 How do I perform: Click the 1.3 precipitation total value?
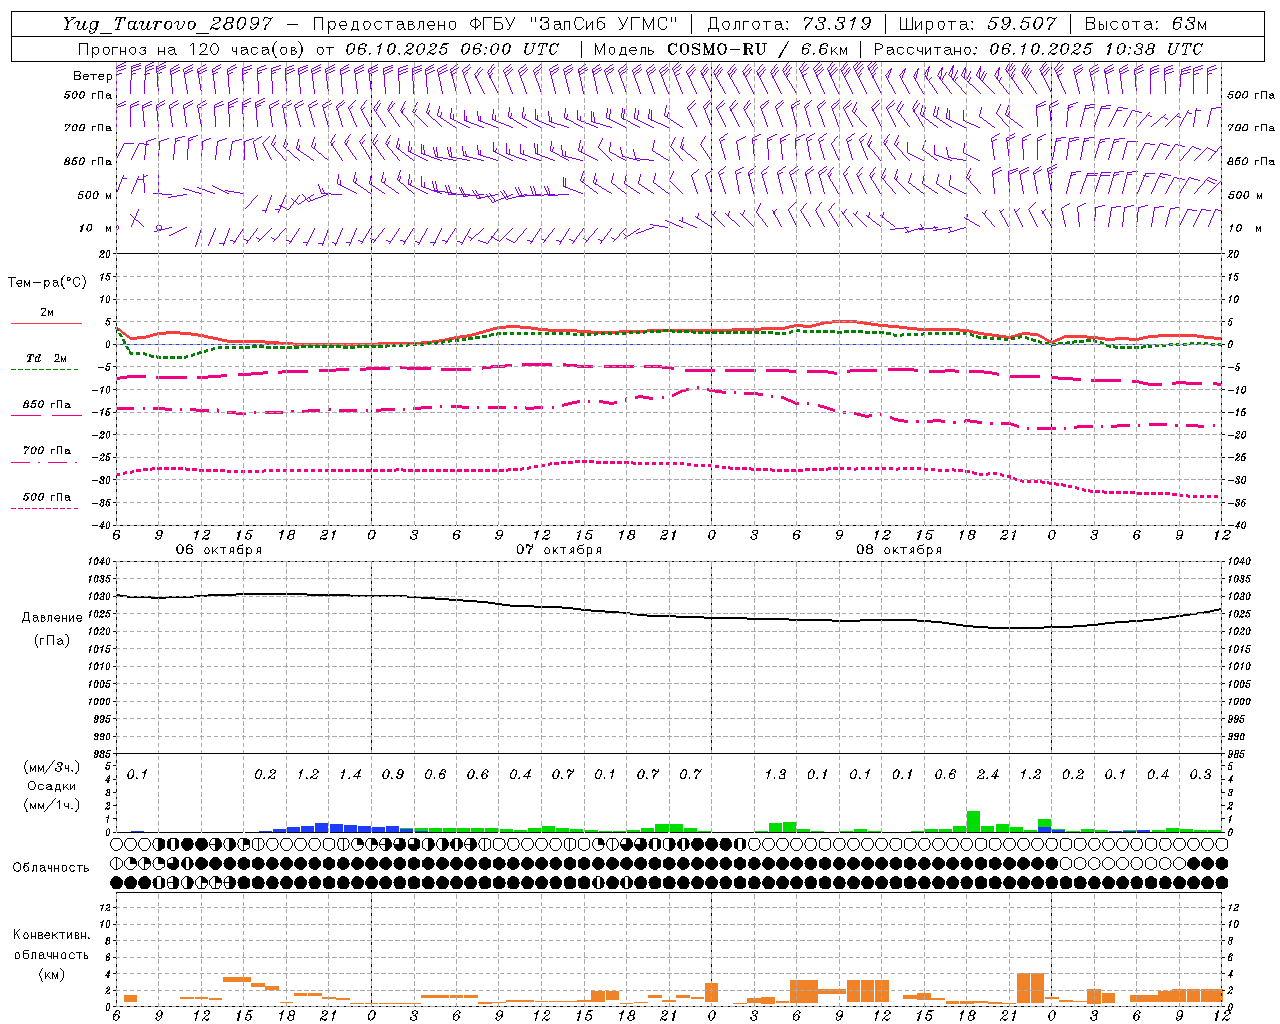click(x=775, y=775)
